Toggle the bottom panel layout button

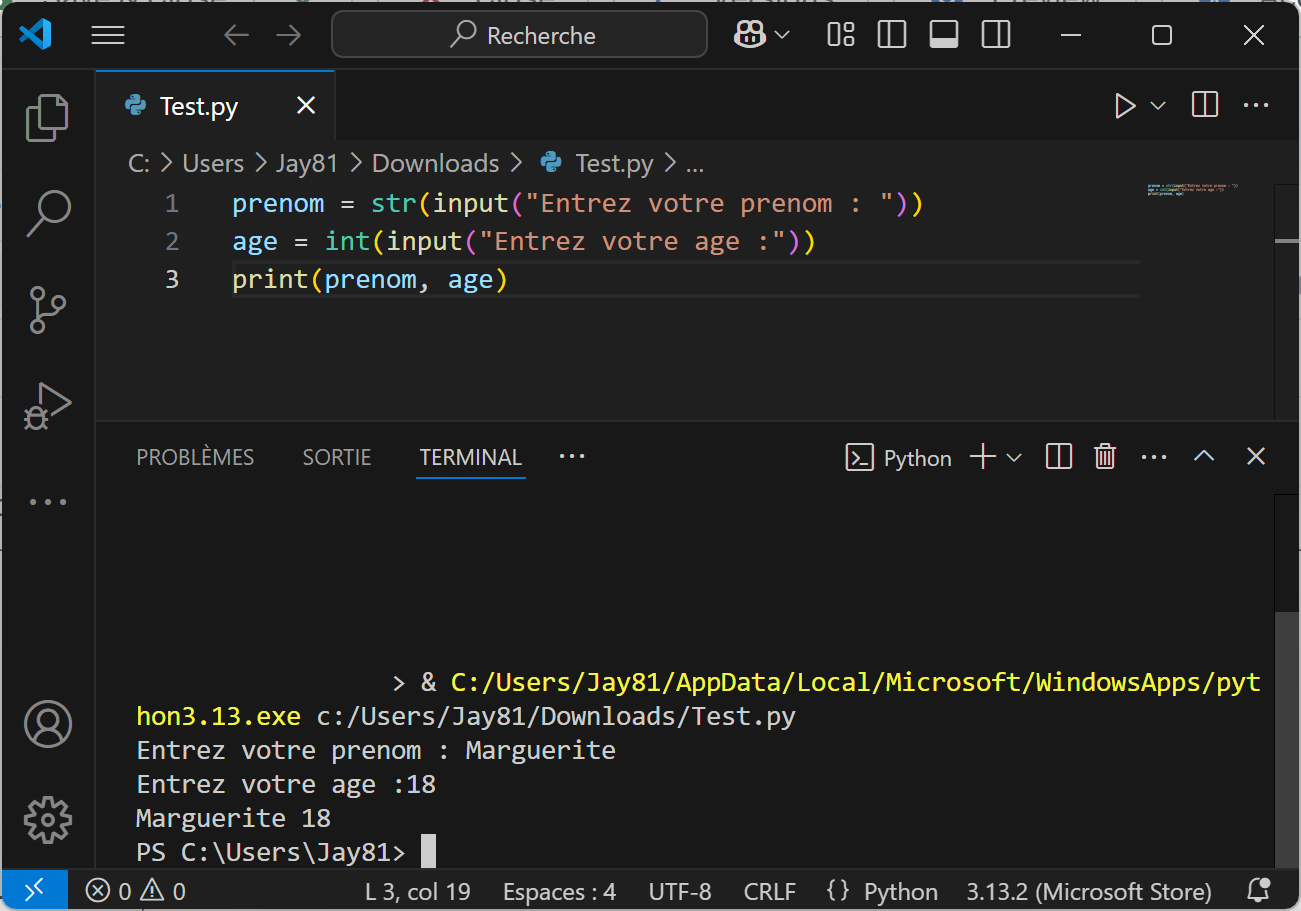943,35
